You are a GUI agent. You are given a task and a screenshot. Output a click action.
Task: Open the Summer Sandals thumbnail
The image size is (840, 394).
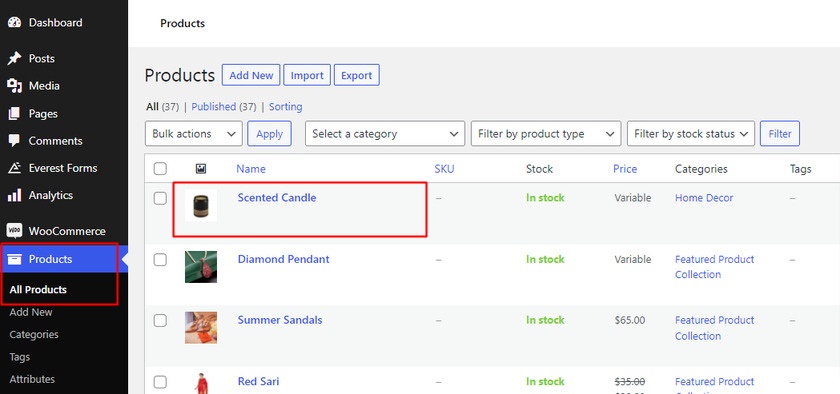tap(201, 328)
